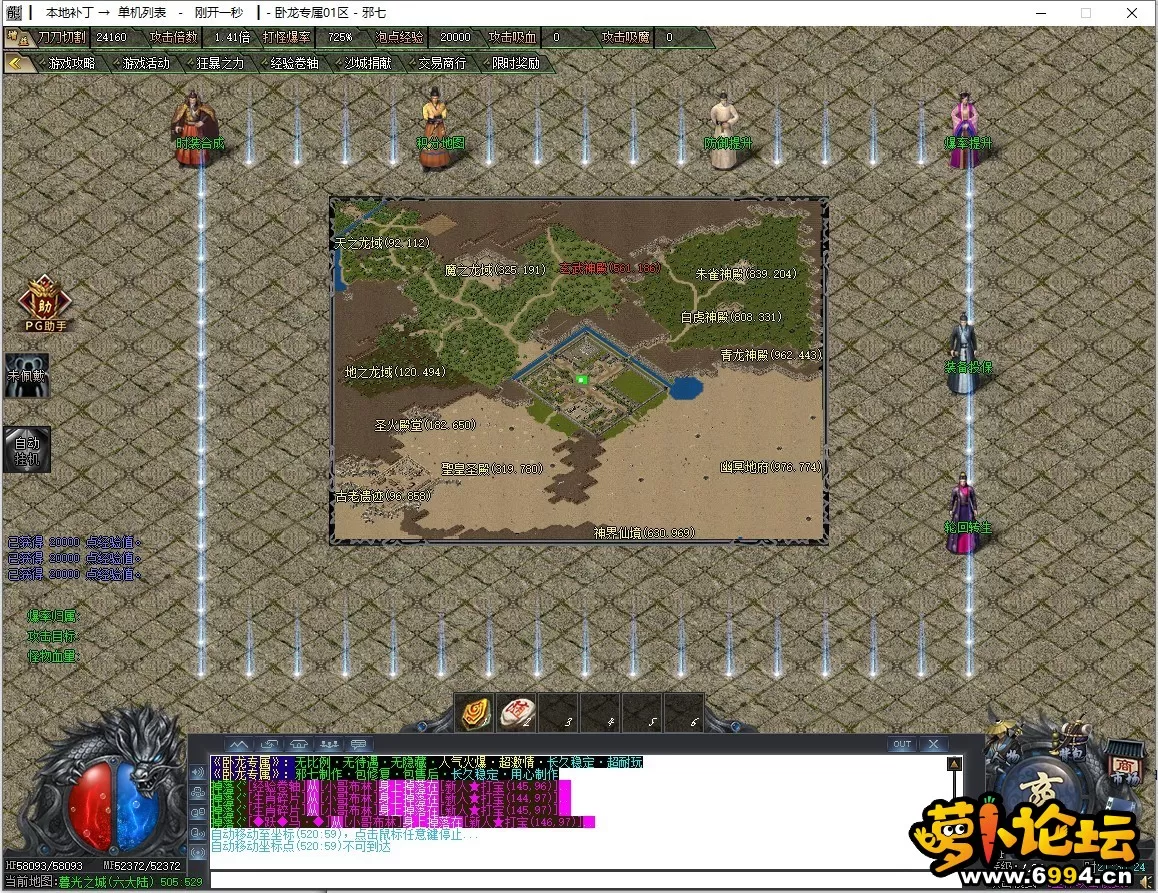Open the 游戏活动 menu tab

tap(146, 64)
